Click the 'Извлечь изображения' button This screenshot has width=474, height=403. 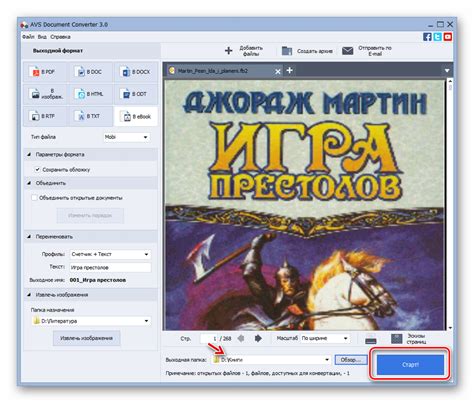pos(86,338)
